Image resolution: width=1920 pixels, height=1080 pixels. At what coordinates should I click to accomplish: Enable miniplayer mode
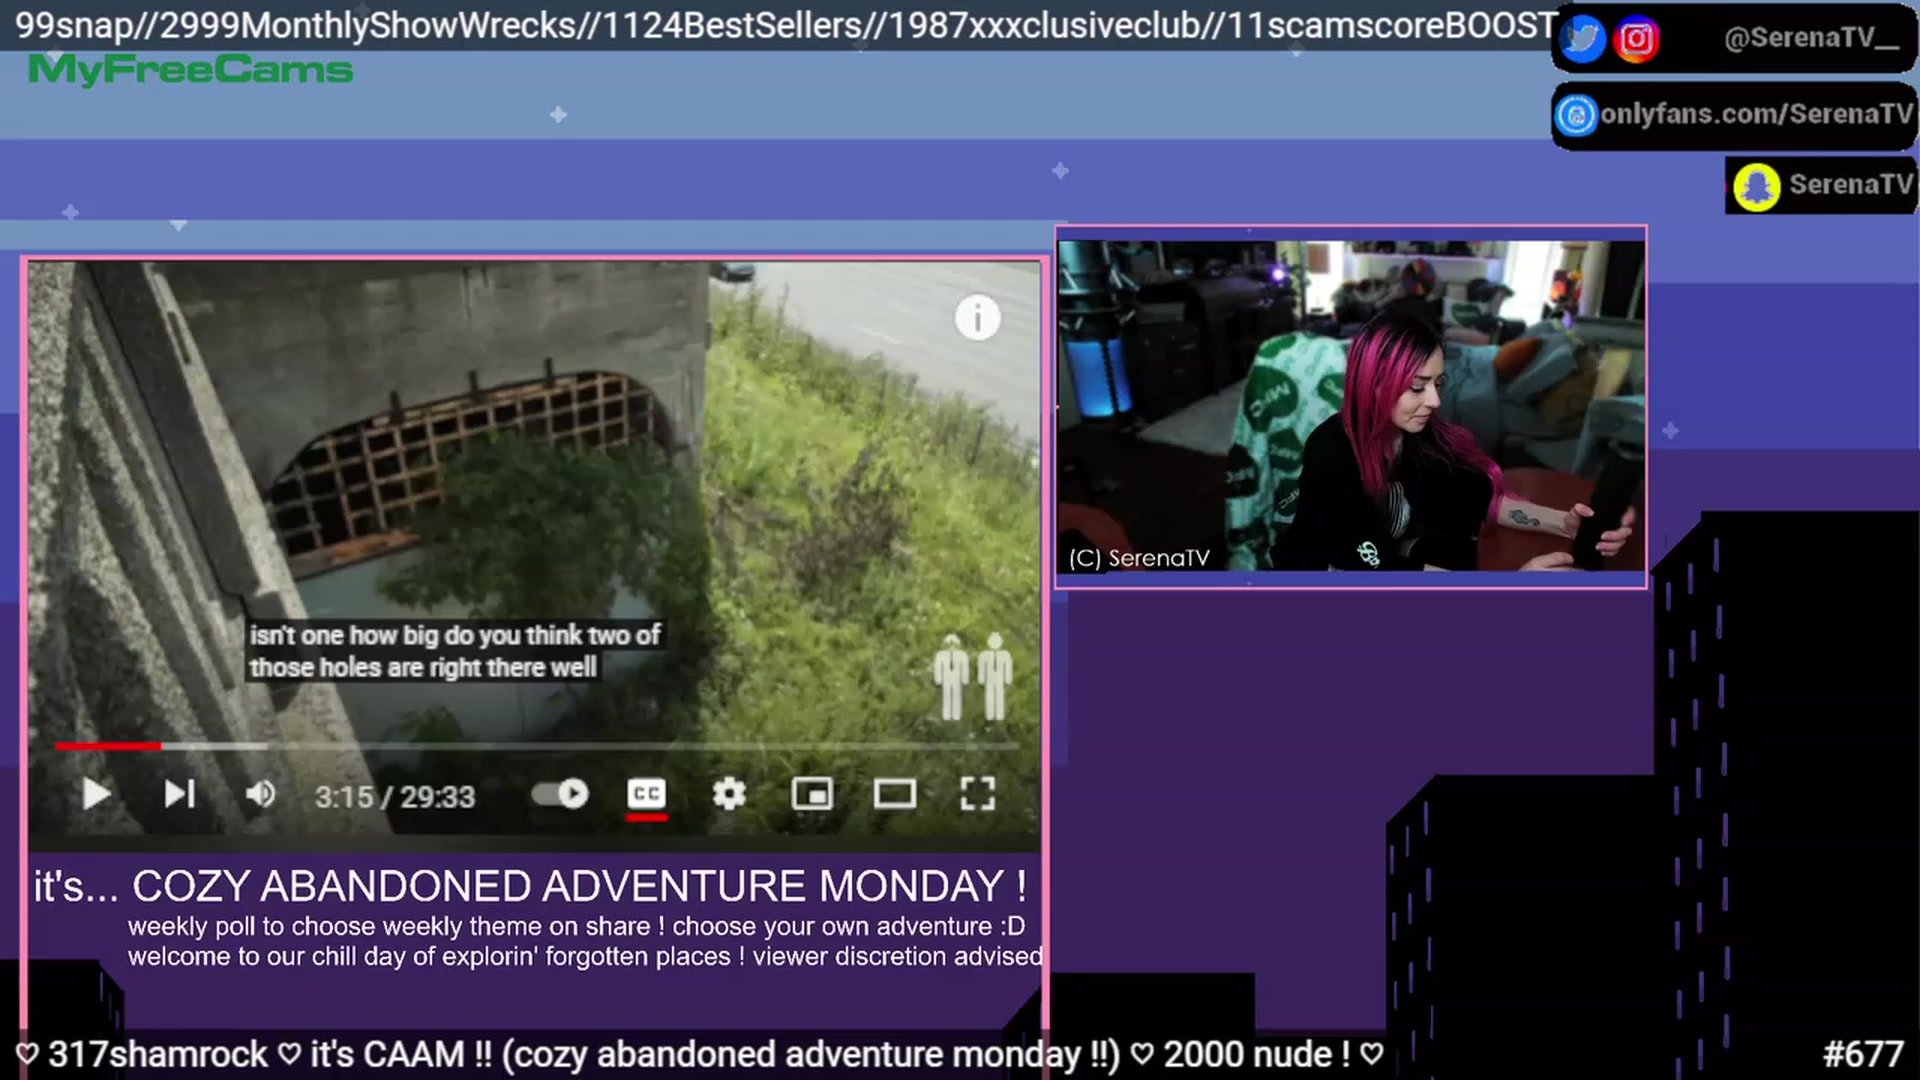812,795
